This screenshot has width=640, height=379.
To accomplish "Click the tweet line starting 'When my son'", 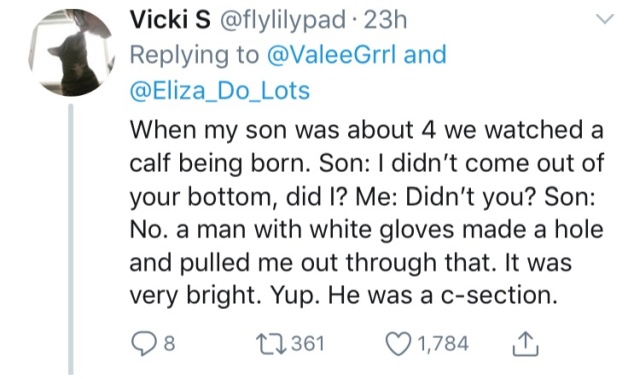I will click(367, 130).
